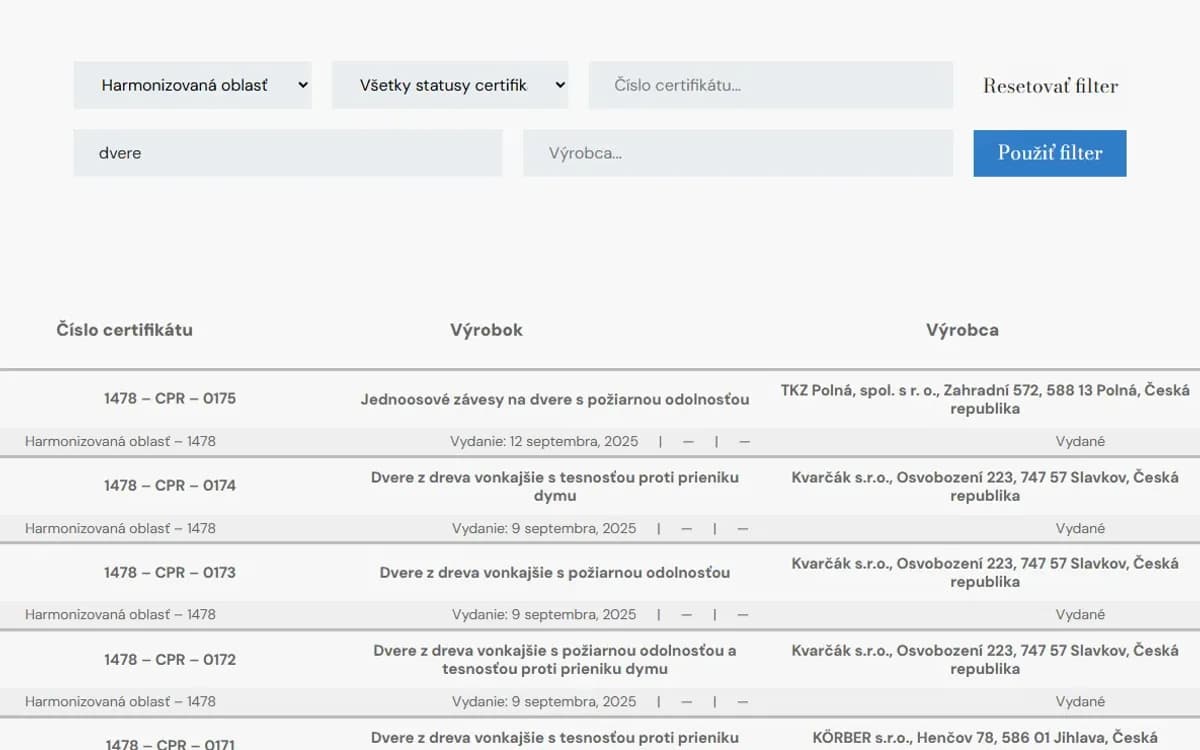Viewport: 1200px width, 750px height.
Task: Click the Číslo certifikátu column header
Action: tap(124, 329)
